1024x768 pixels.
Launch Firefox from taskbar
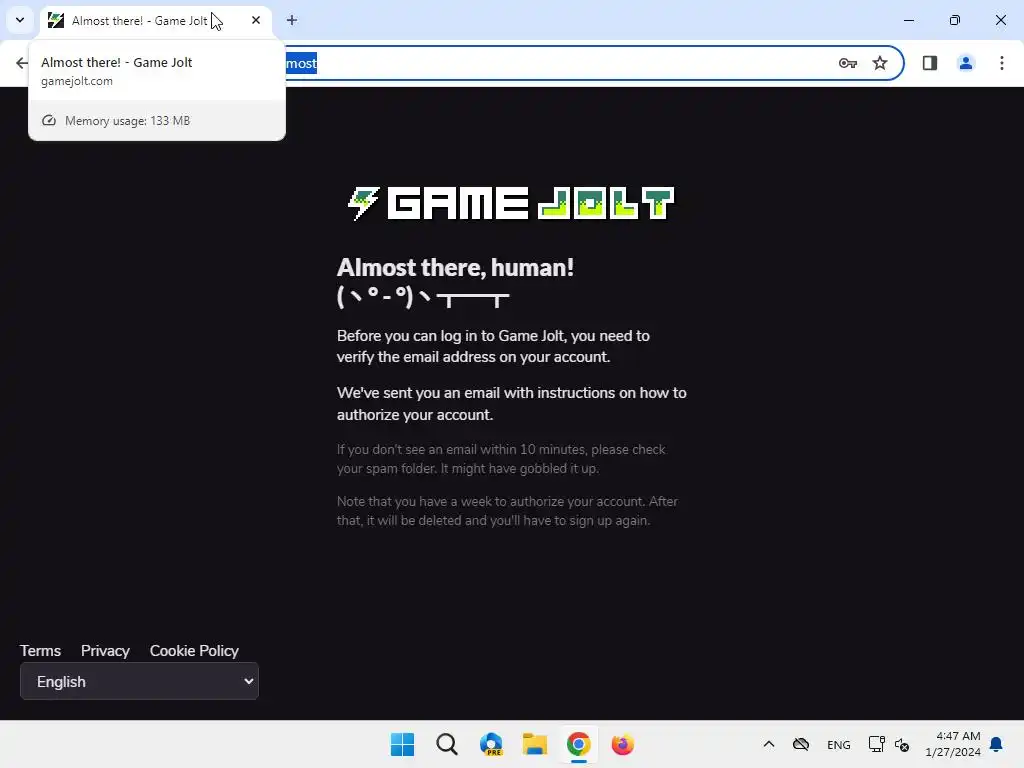pos(622,744)
